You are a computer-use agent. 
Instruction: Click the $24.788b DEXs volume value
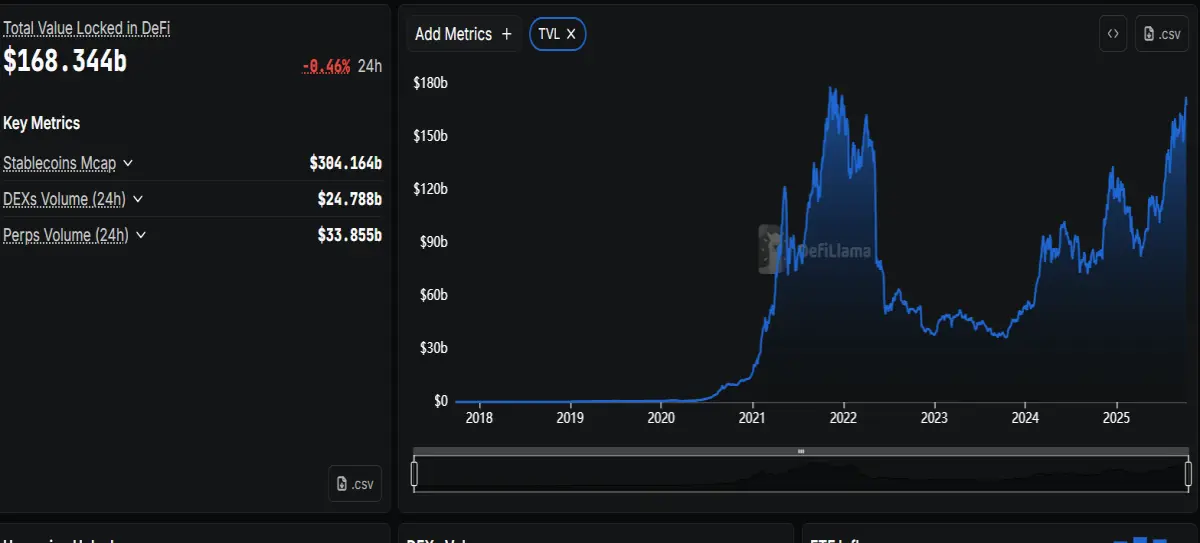click(350, 199)
